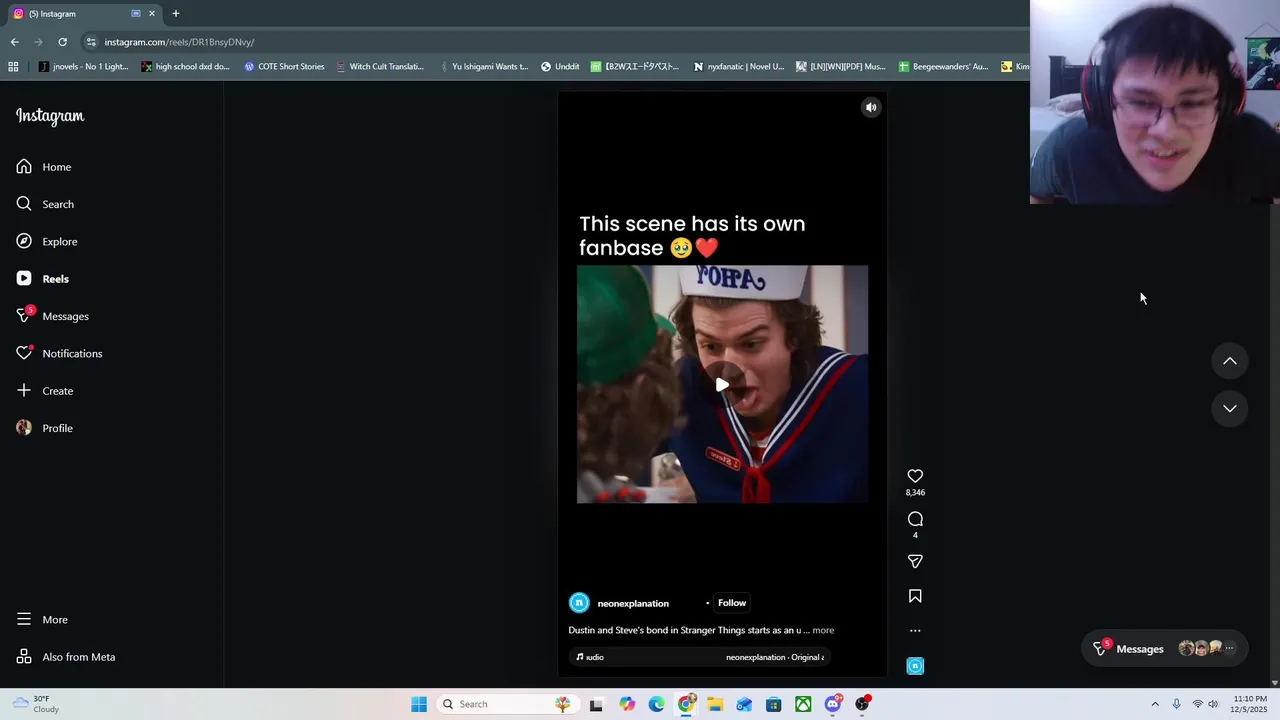Open browser apps grid shortcut

pos(13,67)
